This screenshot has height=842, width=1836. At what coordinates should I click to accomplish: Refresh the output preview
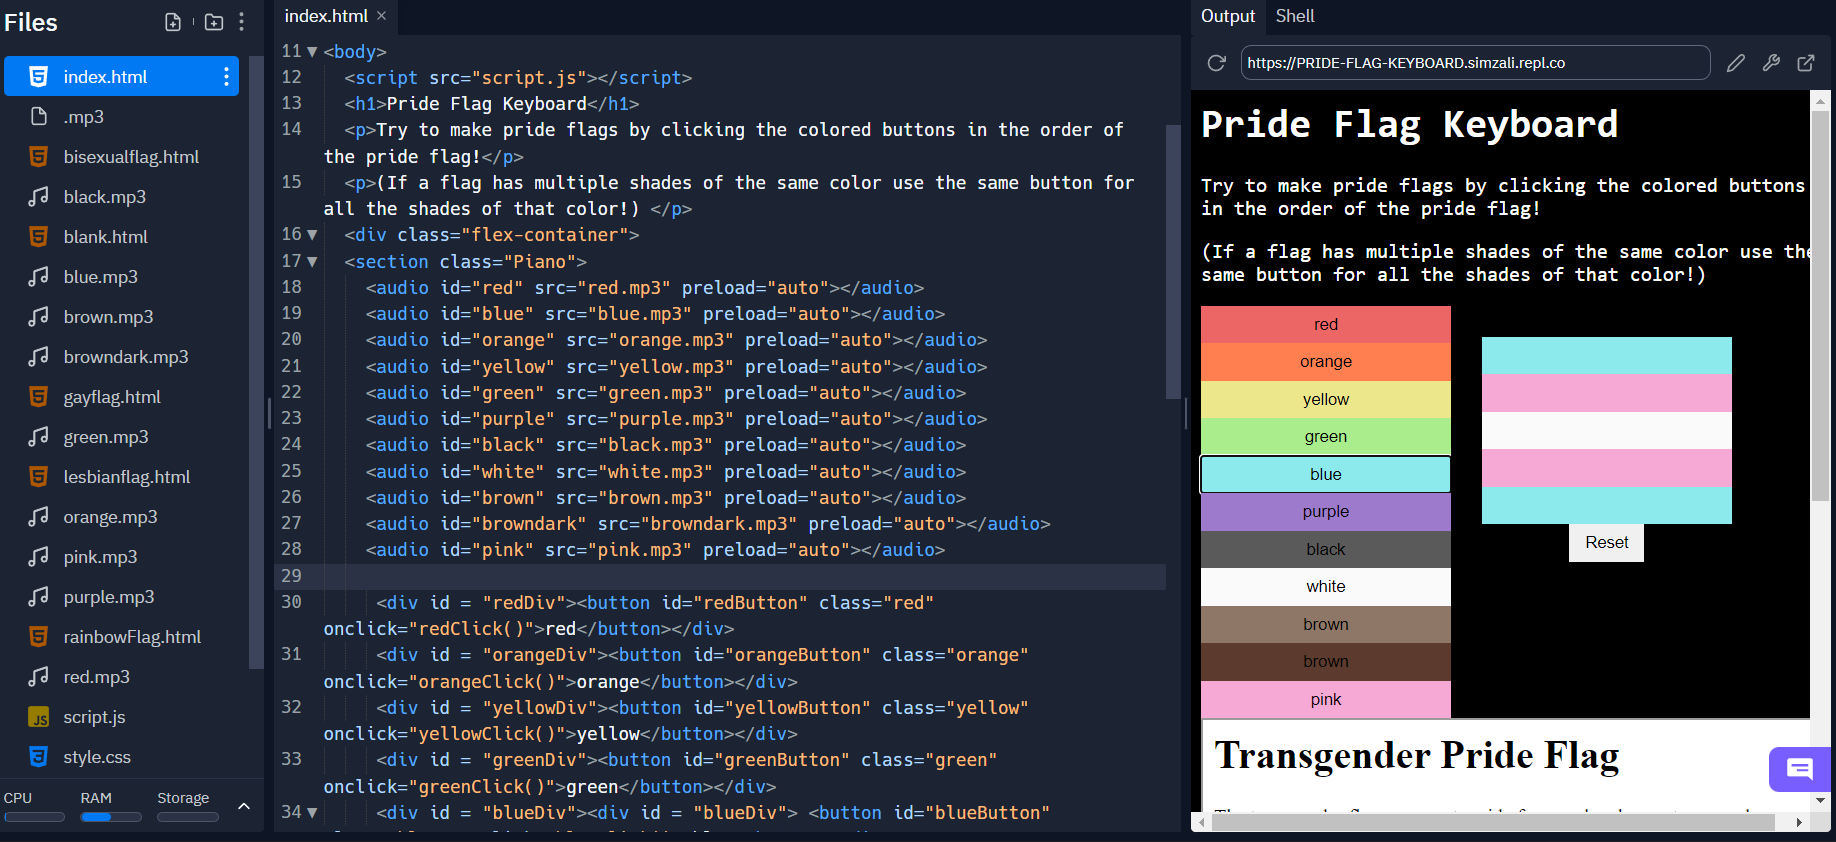pyautogui.click(x=1216, y=63)
